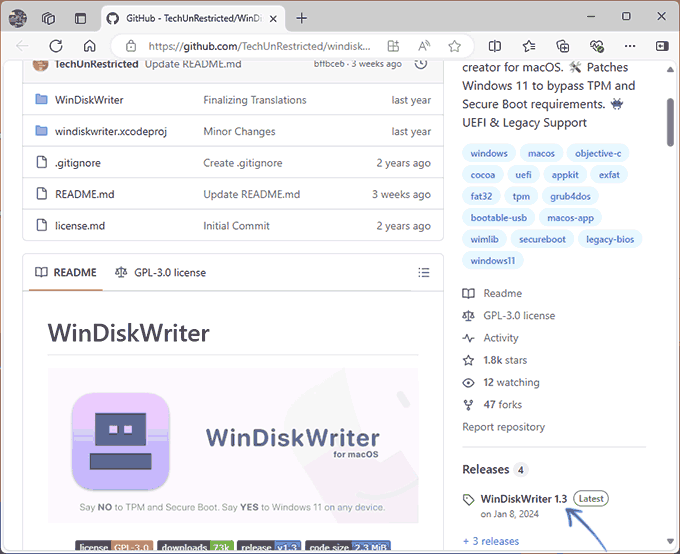Open the WinDiskWriter folder
The image size is (680, 554).
(x=89, y=100)
